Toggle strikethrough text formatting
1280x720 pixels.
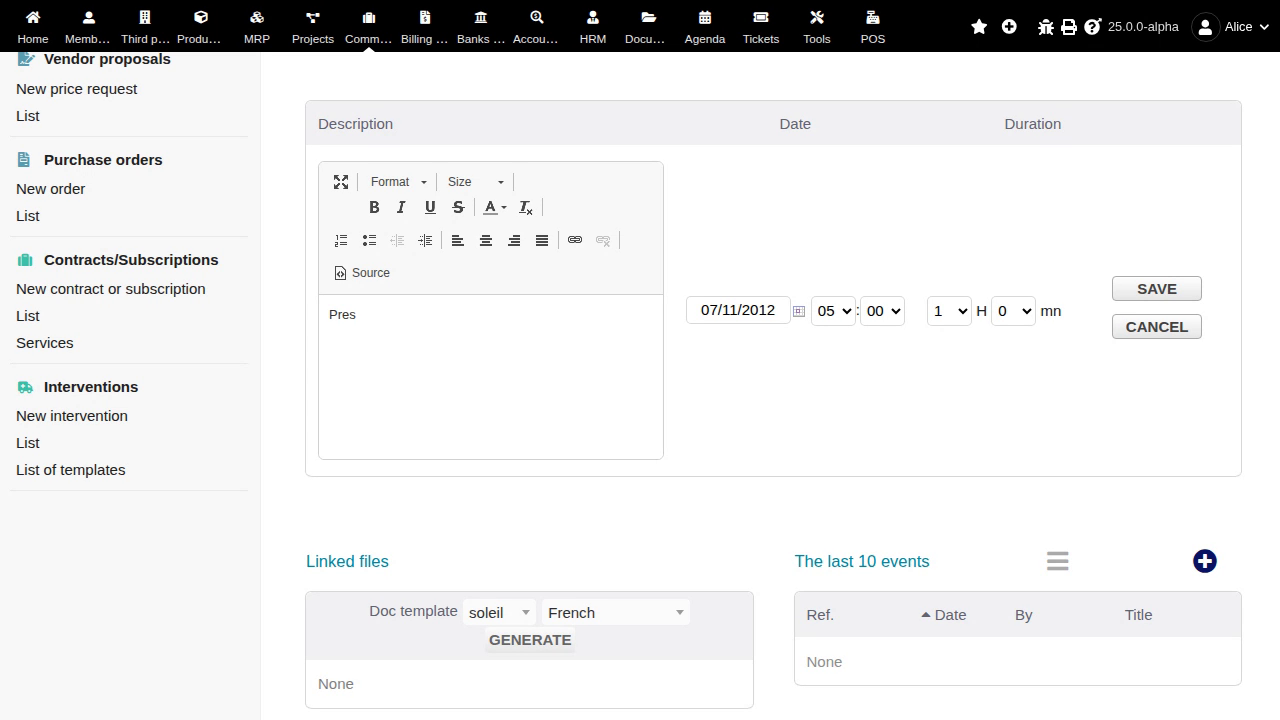[458, 207]
